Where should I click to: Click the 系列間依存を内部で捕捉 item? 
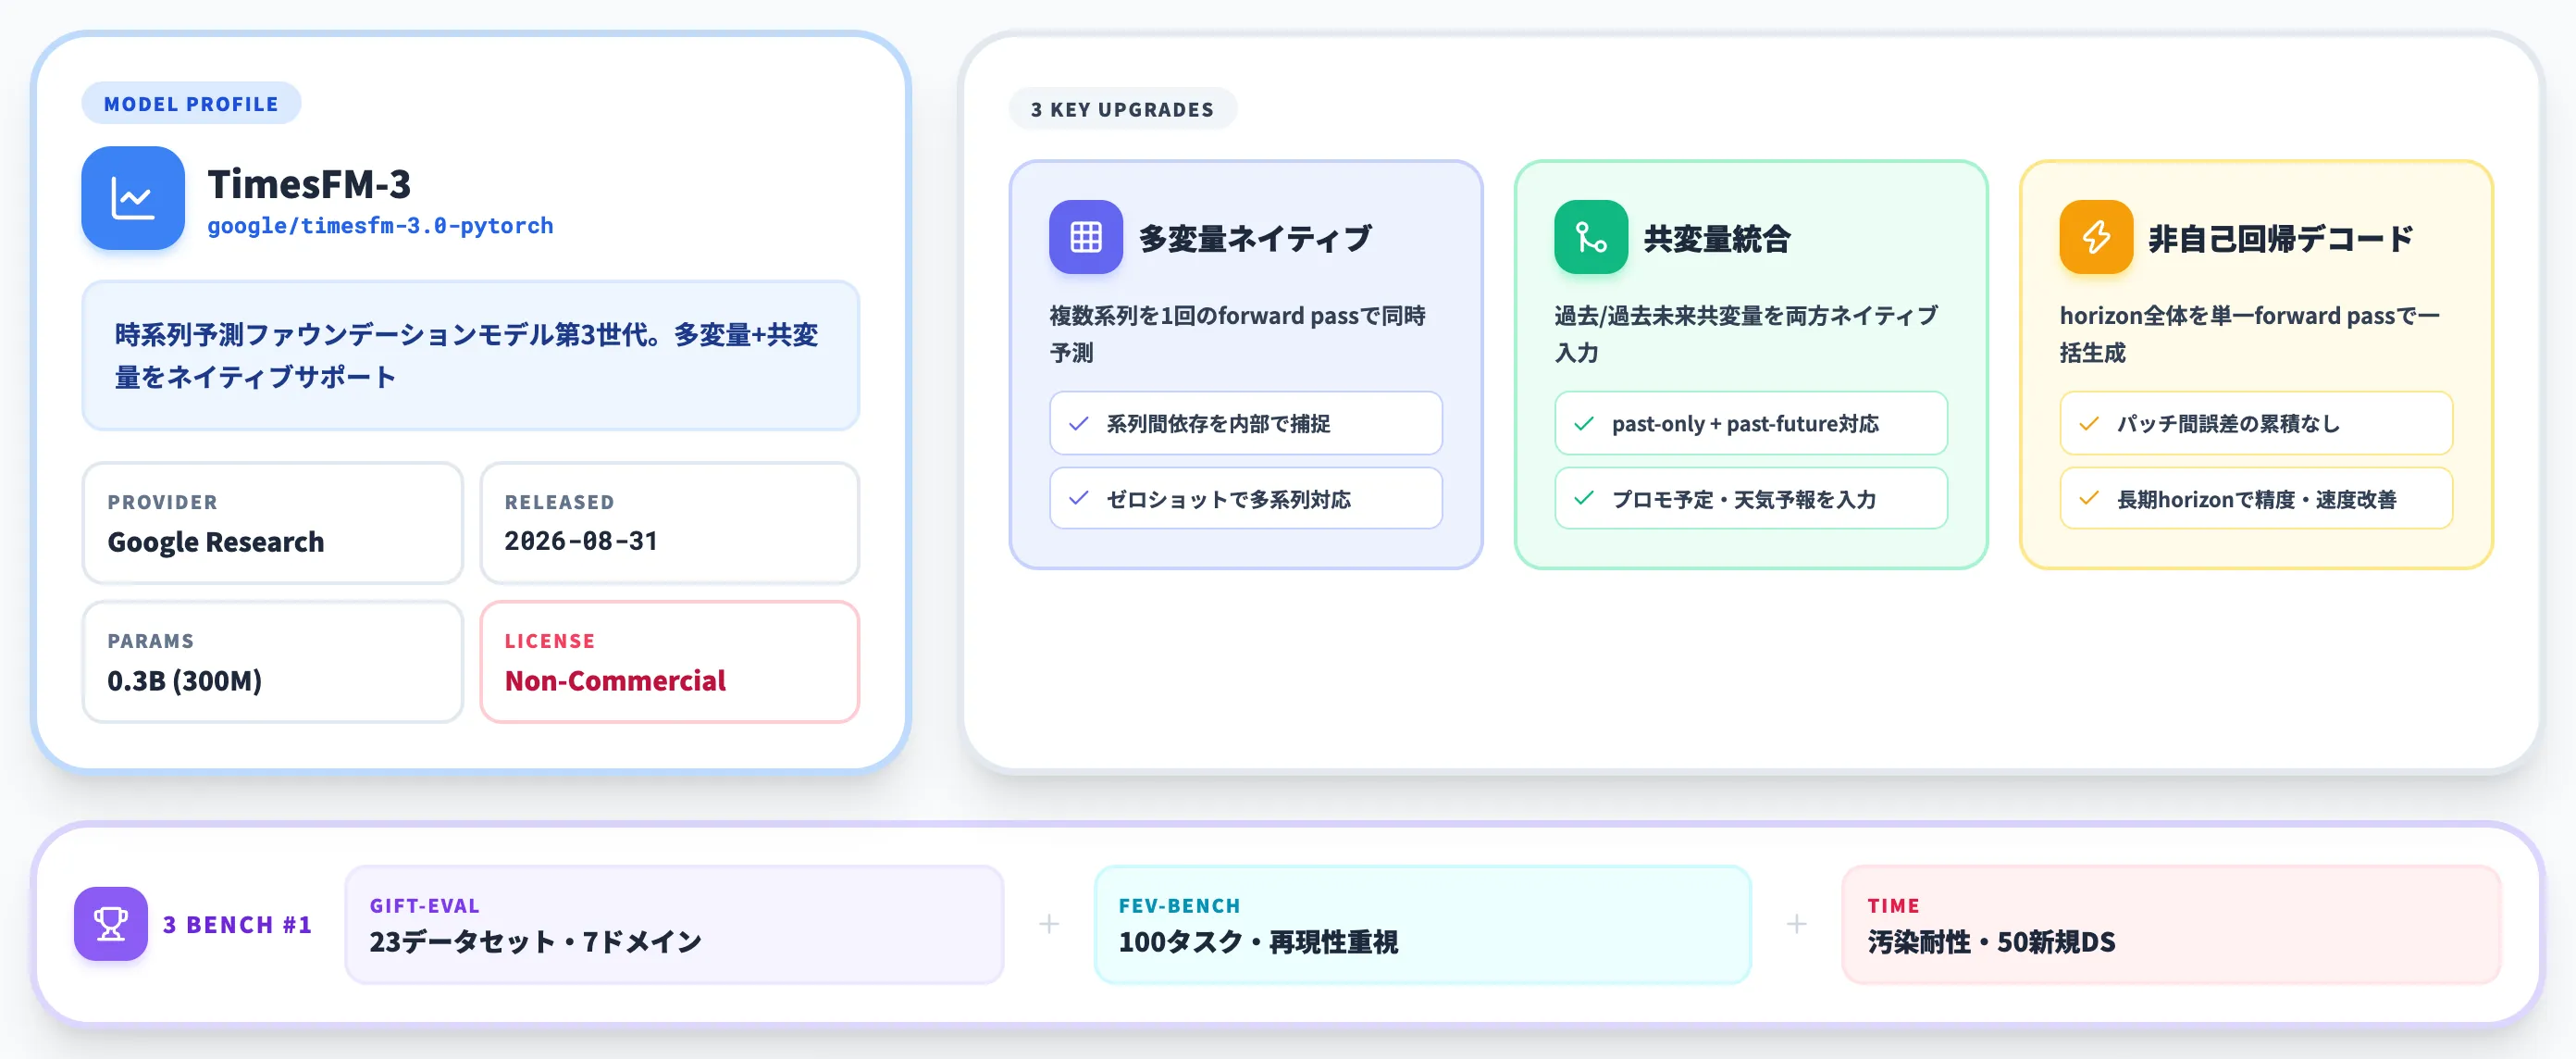pos(1246,424)
